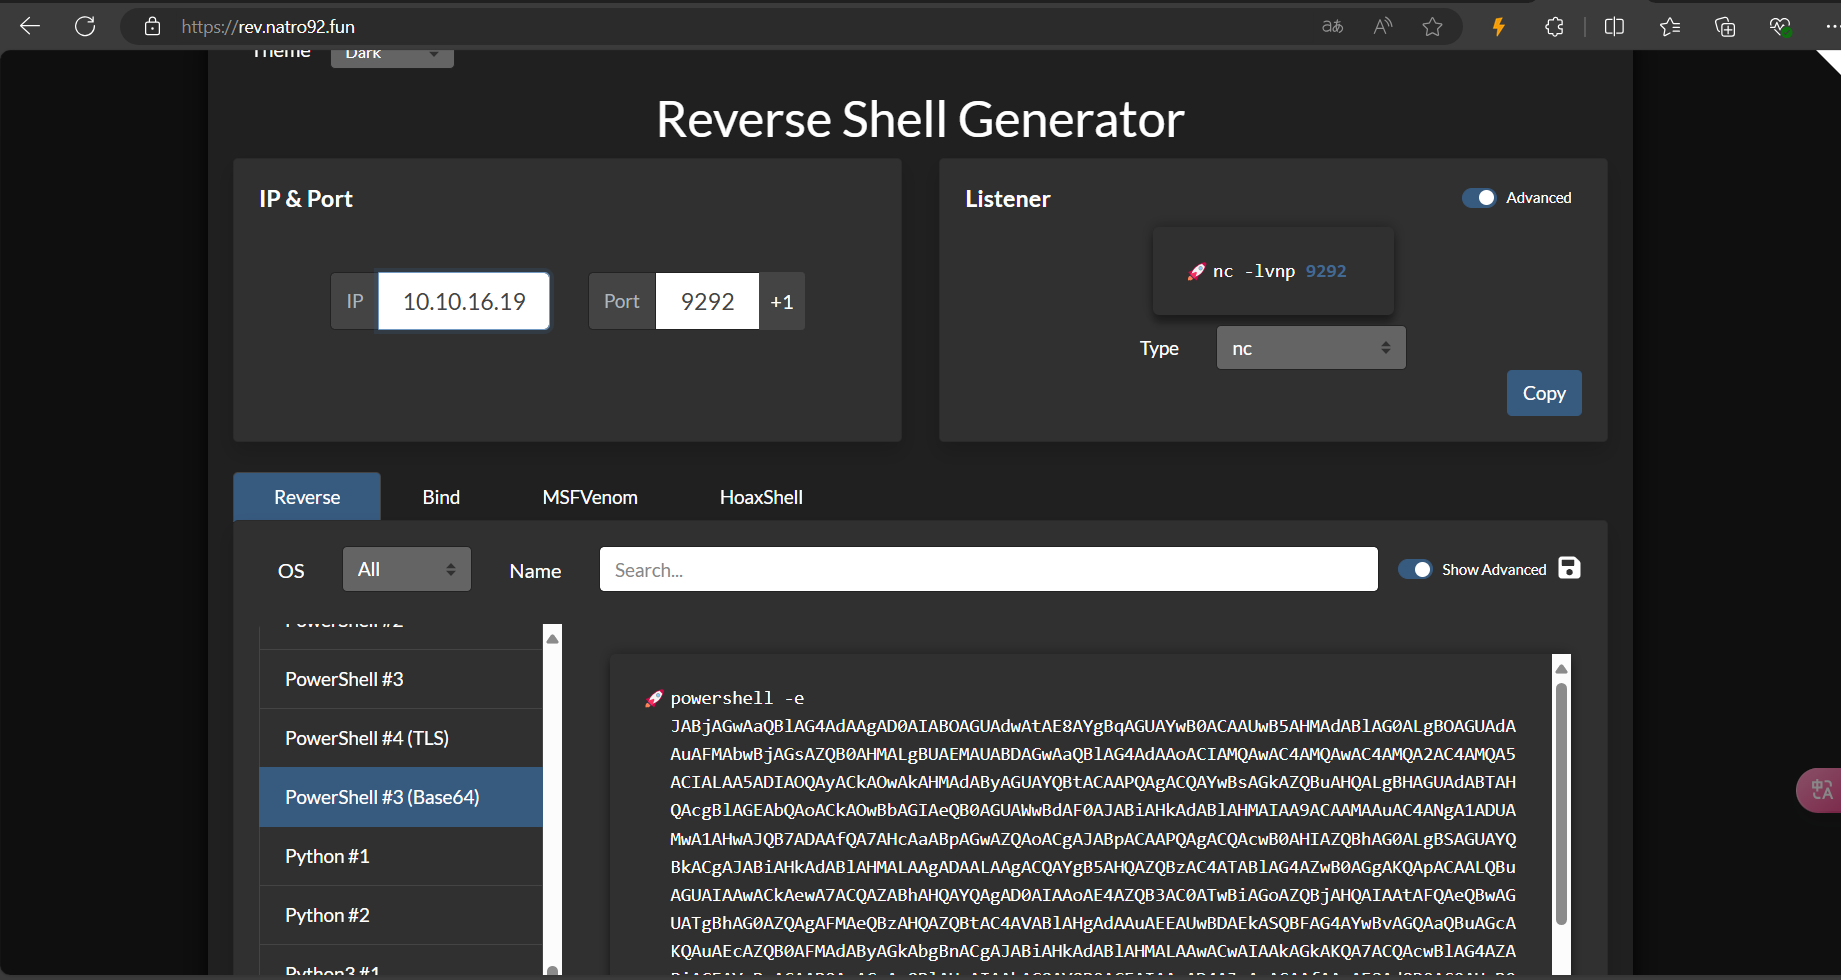Viewport: 1841px width, 980px height.
Task: Open browser settings and more menu
Action: (1831, 26)
